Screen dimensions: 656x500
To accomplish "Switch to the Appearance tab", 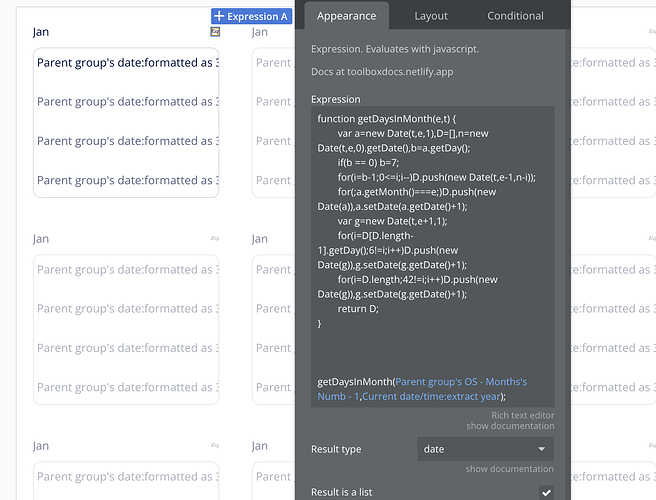I will 346,16.
